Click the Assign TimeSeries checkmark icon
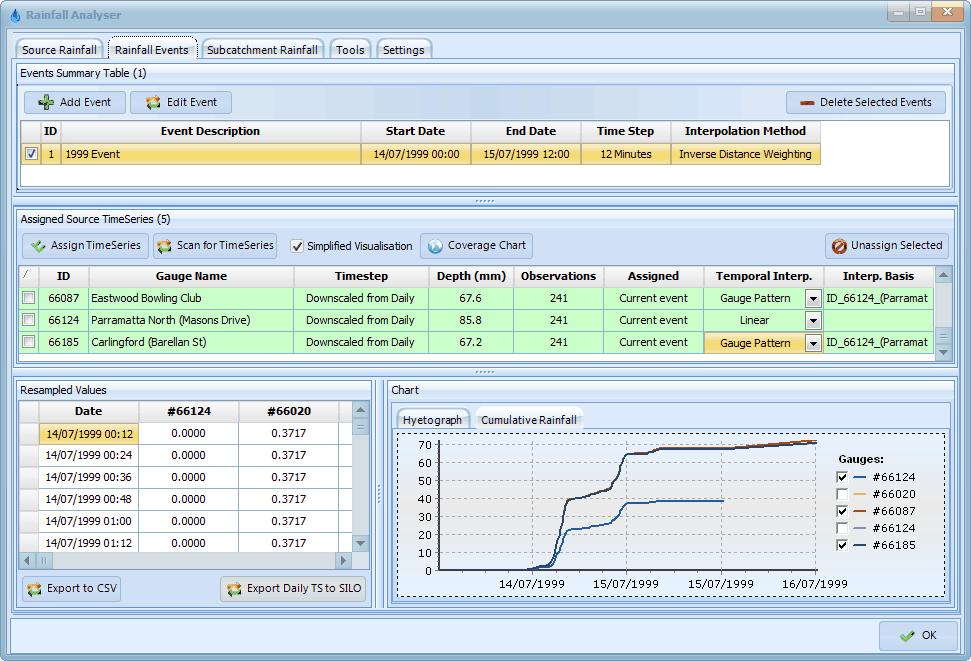The width and height of the screenshot is (971, 661). point(38,246)
